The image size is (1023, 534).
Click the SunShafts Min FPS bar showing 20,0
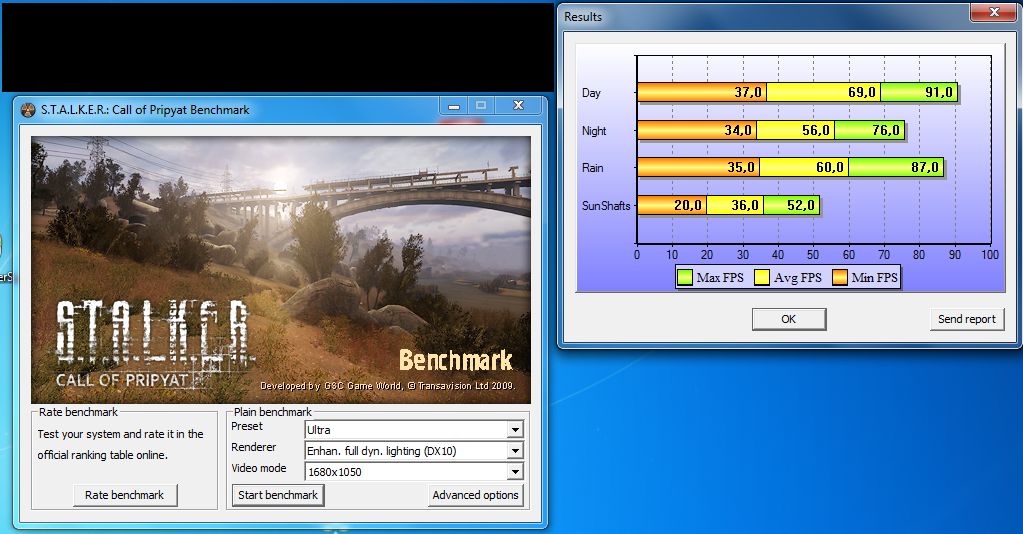tap(672, 205)
